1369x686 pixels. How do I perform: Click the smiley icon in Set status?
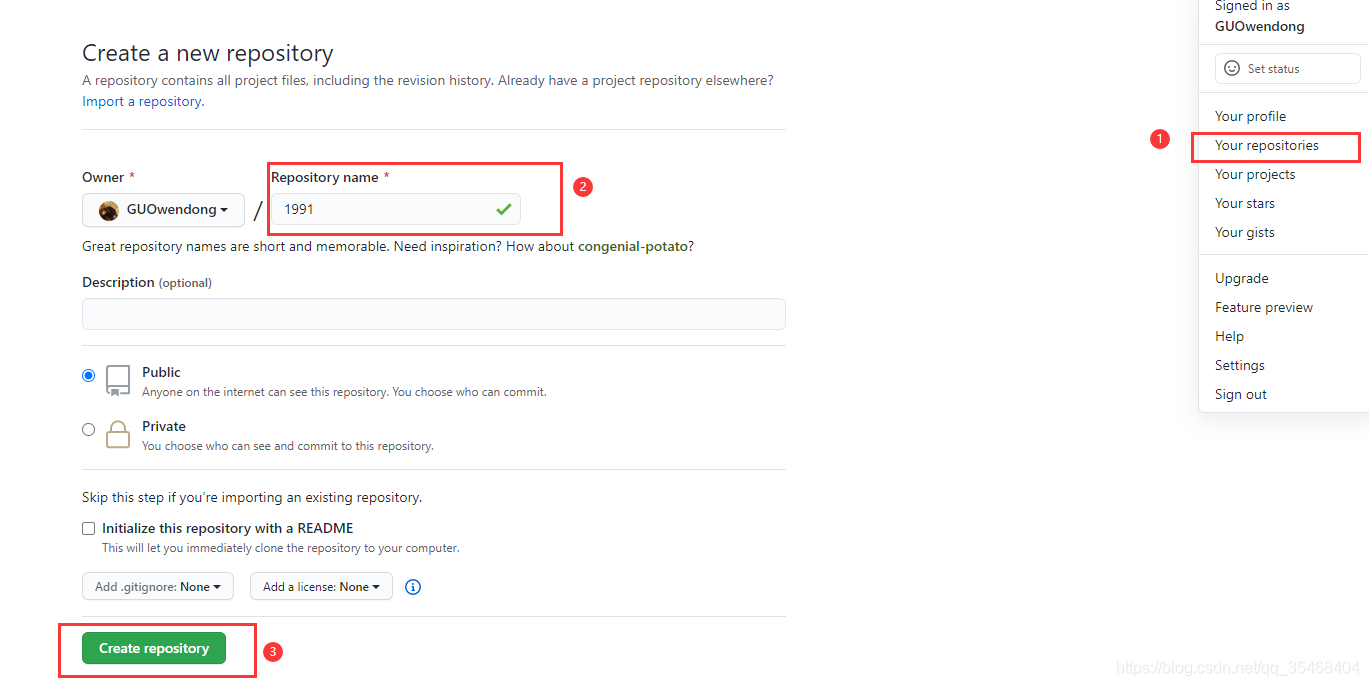[x=1232, y=68]
